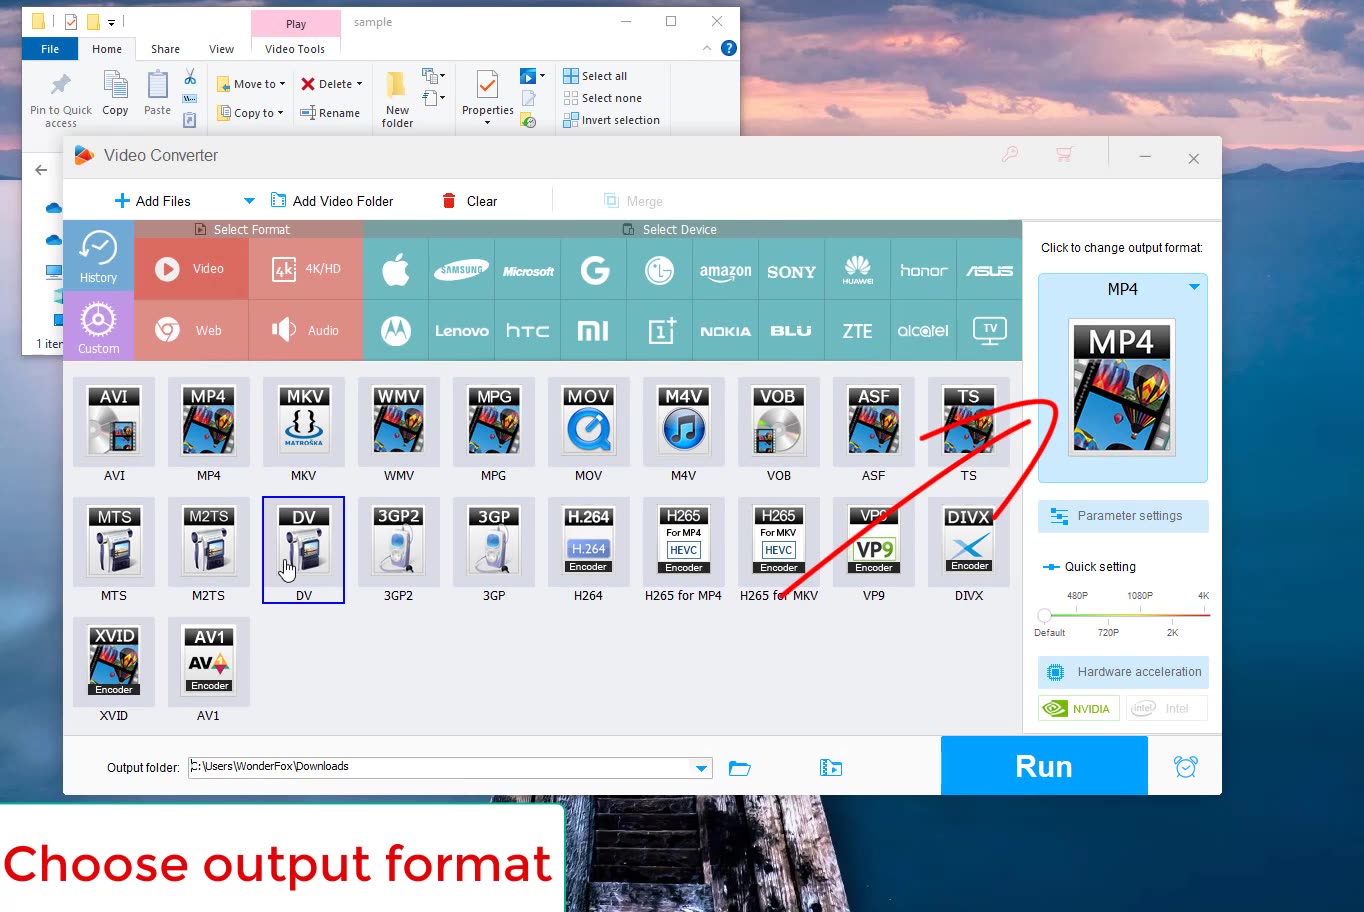Toggle NVIDIA hardware acceleration

click(1078, 708)
